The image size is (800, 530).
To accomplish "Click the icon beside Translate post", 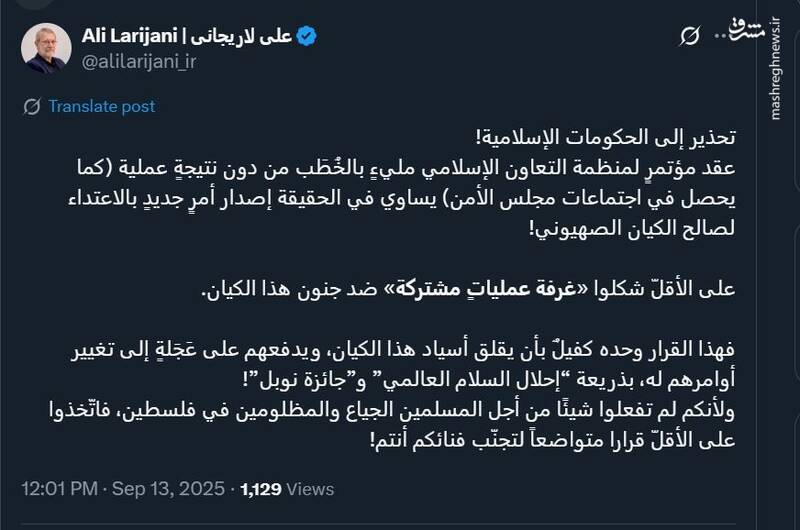I will coord(32,106).
